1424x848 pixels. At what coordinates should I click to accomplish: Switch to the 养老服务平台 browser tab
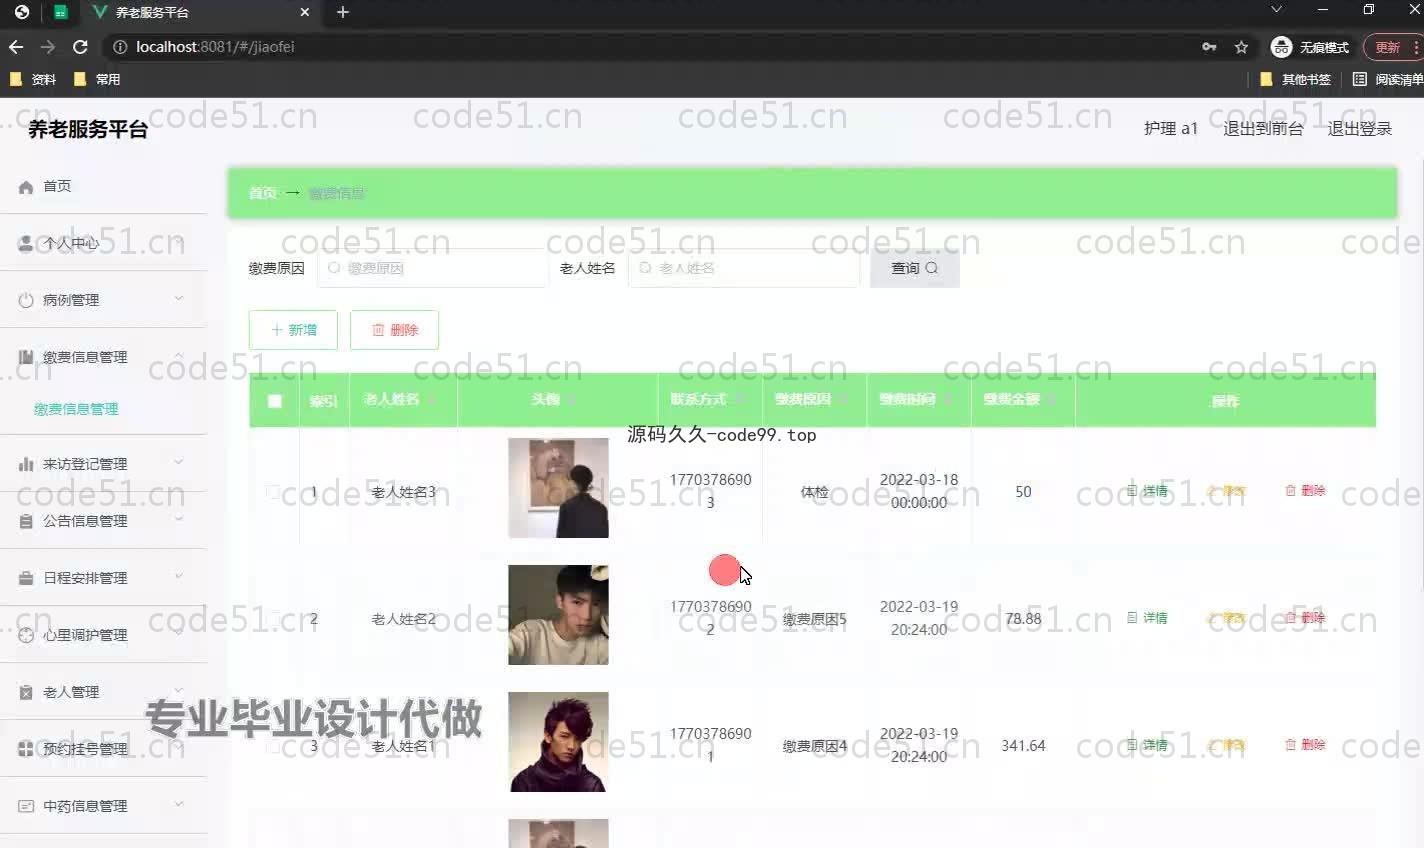198,12
